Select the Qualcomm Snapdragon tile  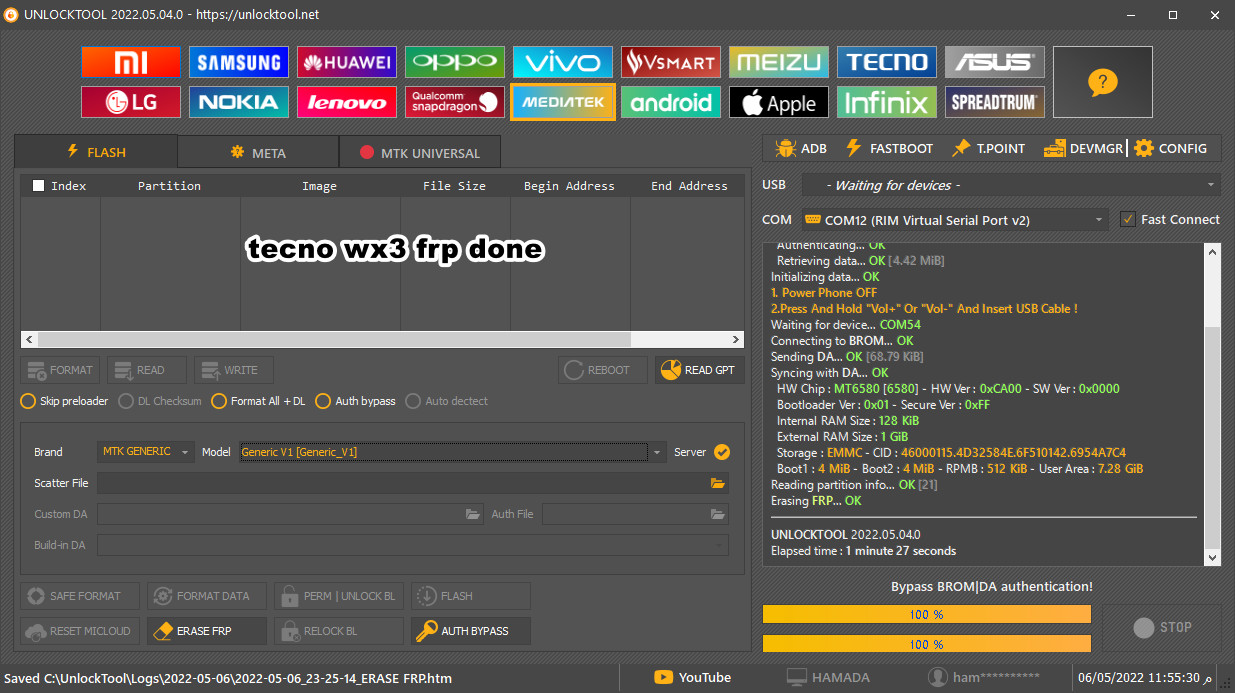click(455, 102)
